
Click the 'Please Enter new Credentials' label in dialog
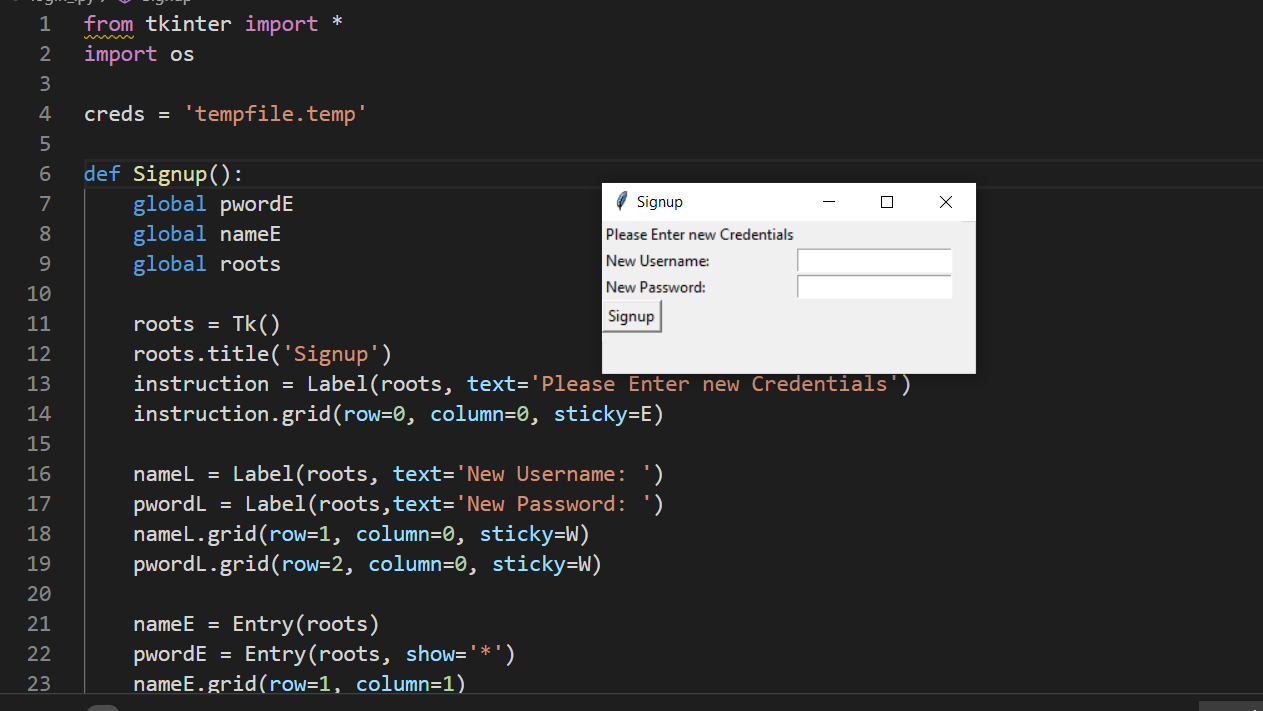point(699,234)
